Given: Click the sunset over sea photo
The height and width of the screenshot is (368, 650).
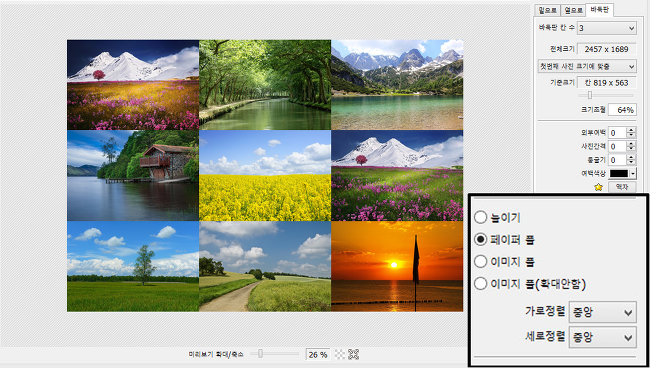Looking at the screenshot, I should coord(397,266).
